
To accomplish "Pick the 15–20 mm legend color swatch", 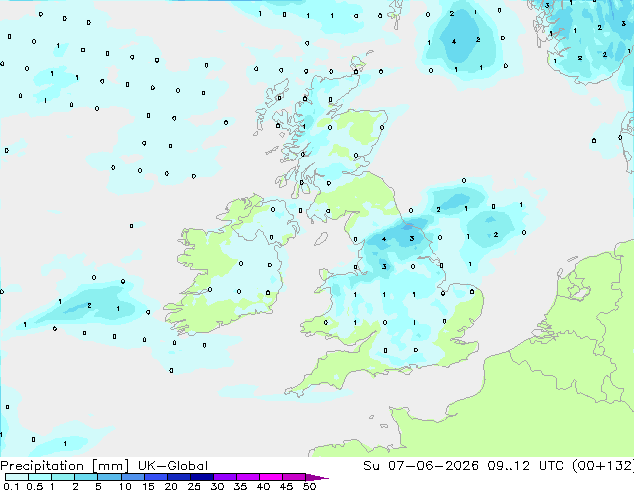I will click(156, 477).
